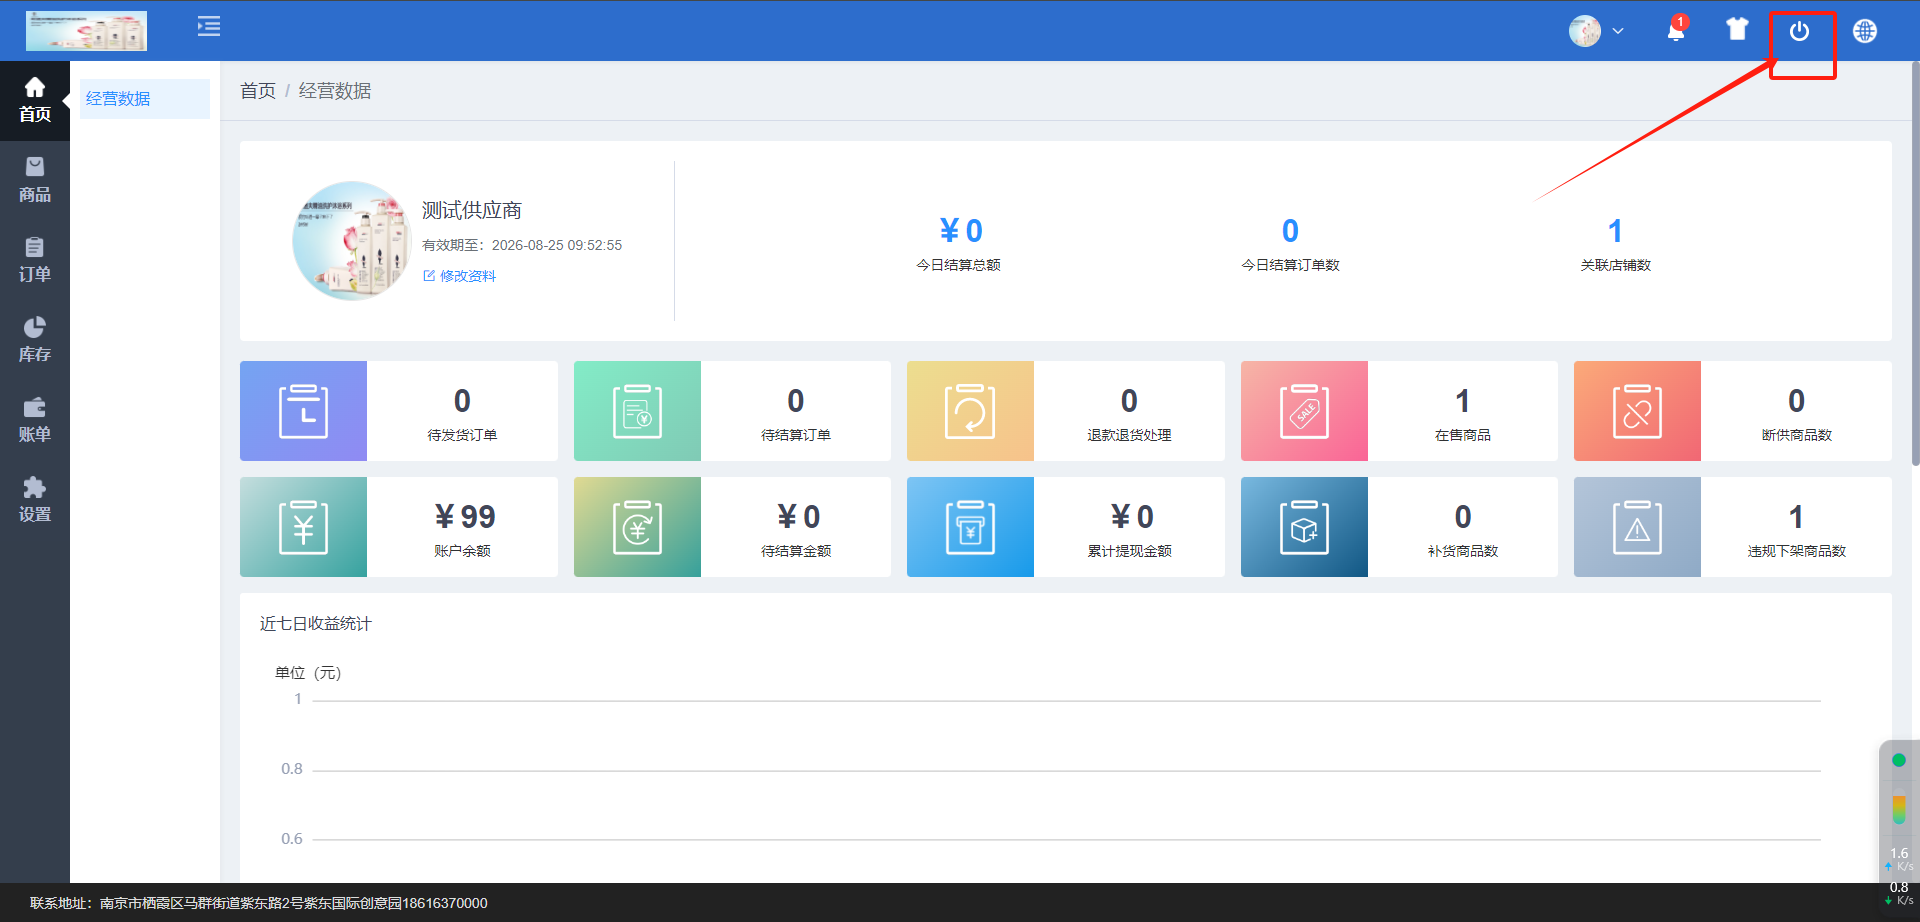Select the 经营数据 submenu tab
1920x922 pixels.
point(119,99)
